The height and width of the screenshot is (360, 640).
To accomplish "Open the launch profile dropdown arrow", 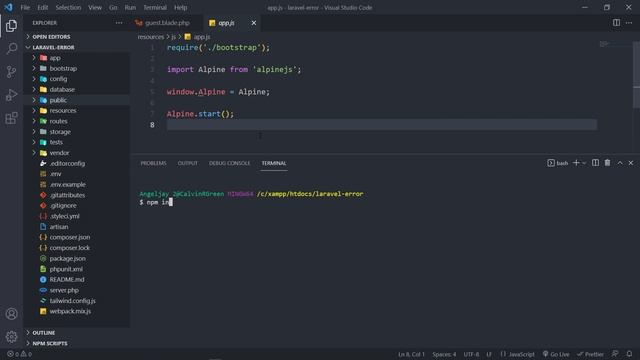I will pos(584,163).
